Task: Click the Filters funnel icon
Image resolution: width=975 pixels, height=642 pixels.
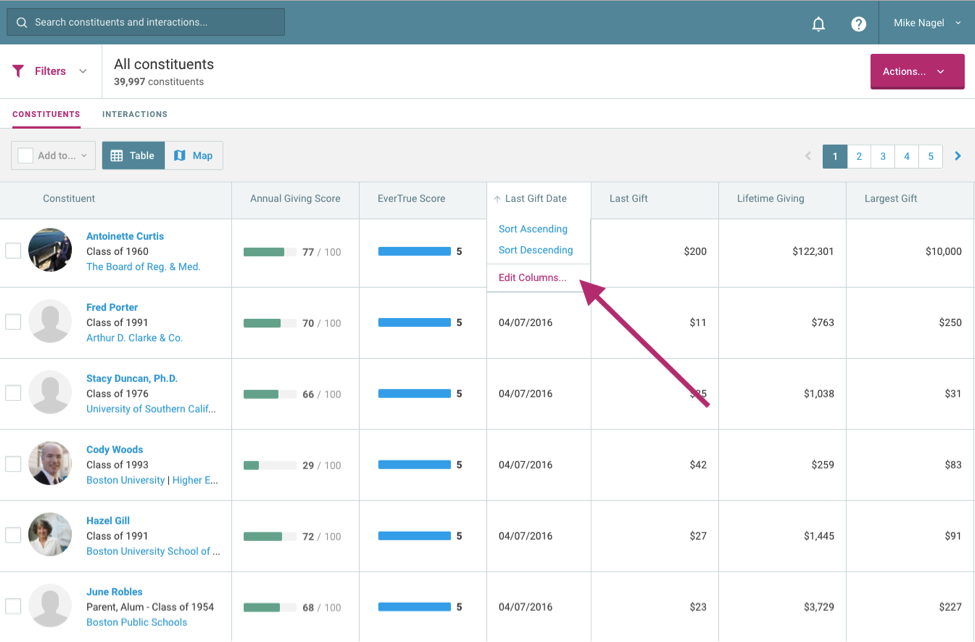Action: [x=18, y=71]
